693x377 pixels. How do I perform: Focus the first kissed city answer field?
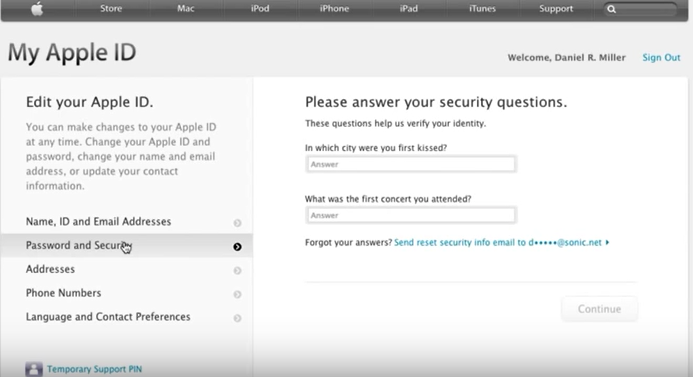pyautogui.click(x=411, y=164)
